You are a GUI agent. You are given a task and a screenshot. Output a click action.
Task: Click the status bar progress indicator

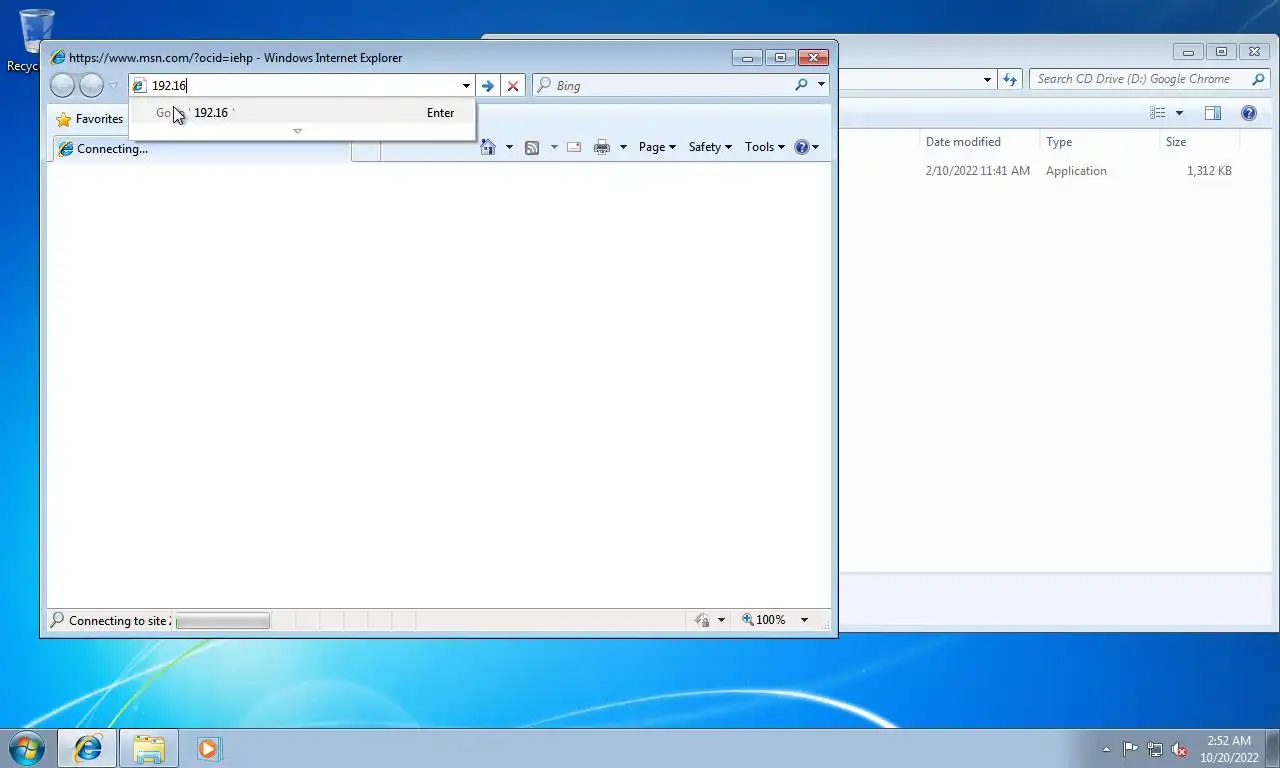coord(222,621)
